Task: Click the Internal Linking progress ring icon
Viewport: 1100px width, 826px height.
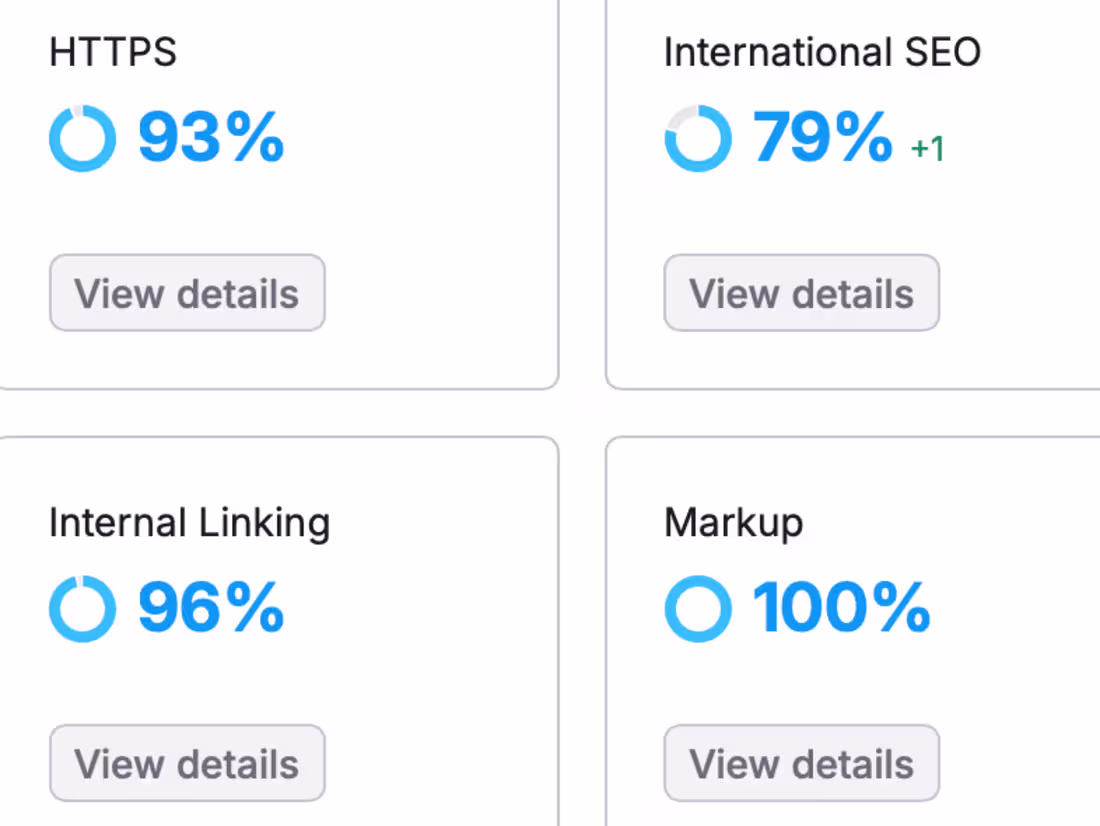Action: tap(82, 607)
